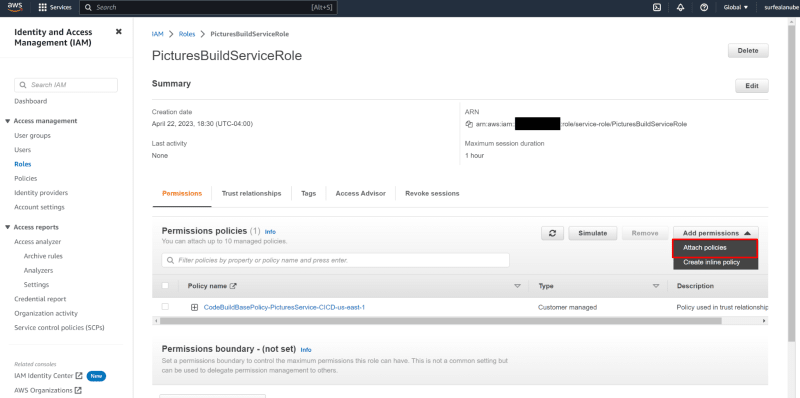Open Roles in the sidebar
Screen dimensions: 800x398
[23, 164]
